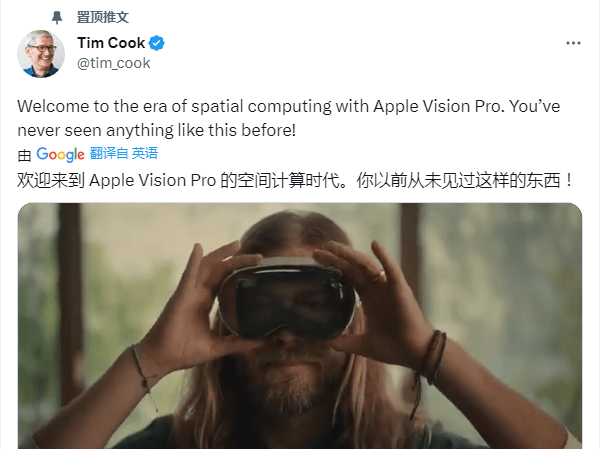Image resolution: width=600 pixels, height=449 pixels.
Task: Click "Apple Vision Pro" in the Chinese translation
Action: 152,180
